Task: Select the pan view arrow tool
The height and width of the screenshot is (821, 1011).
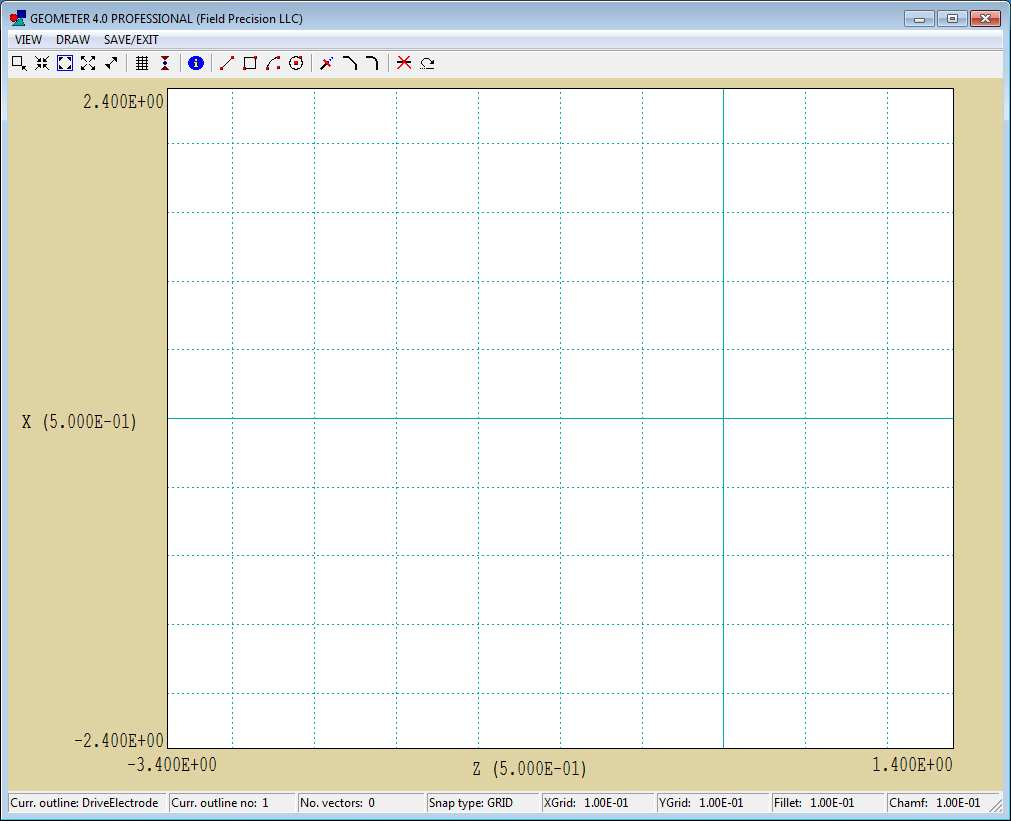Action: (x=110, y=63)
